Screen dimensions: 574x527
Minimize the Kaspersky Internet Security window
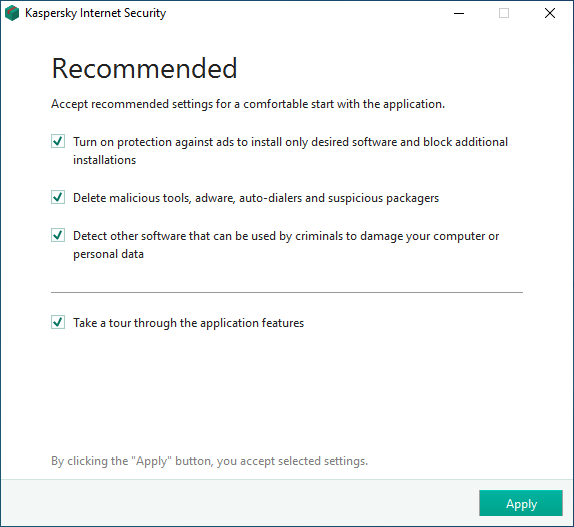pyautogui.click(x=459, y=13)
